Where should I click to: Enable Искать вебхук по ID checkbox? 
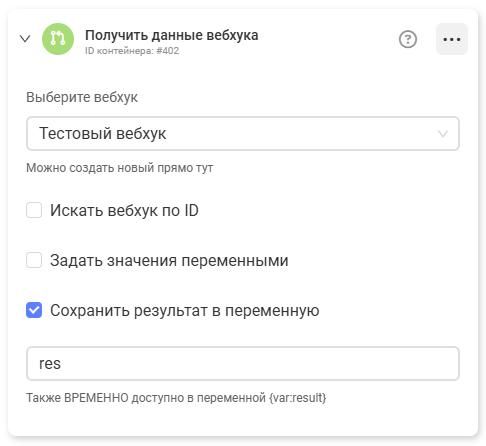(x=34, y=210)
